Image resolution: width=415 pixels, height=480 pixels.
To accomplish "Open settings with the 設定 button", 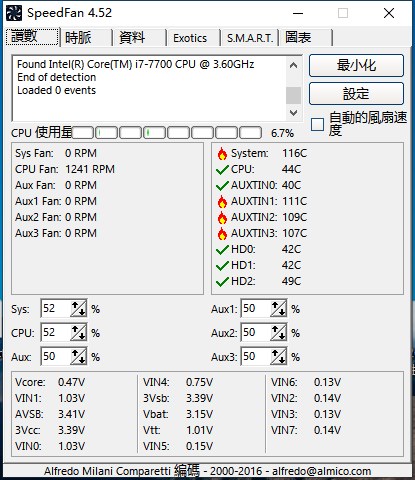I will (x=356, y=94).
